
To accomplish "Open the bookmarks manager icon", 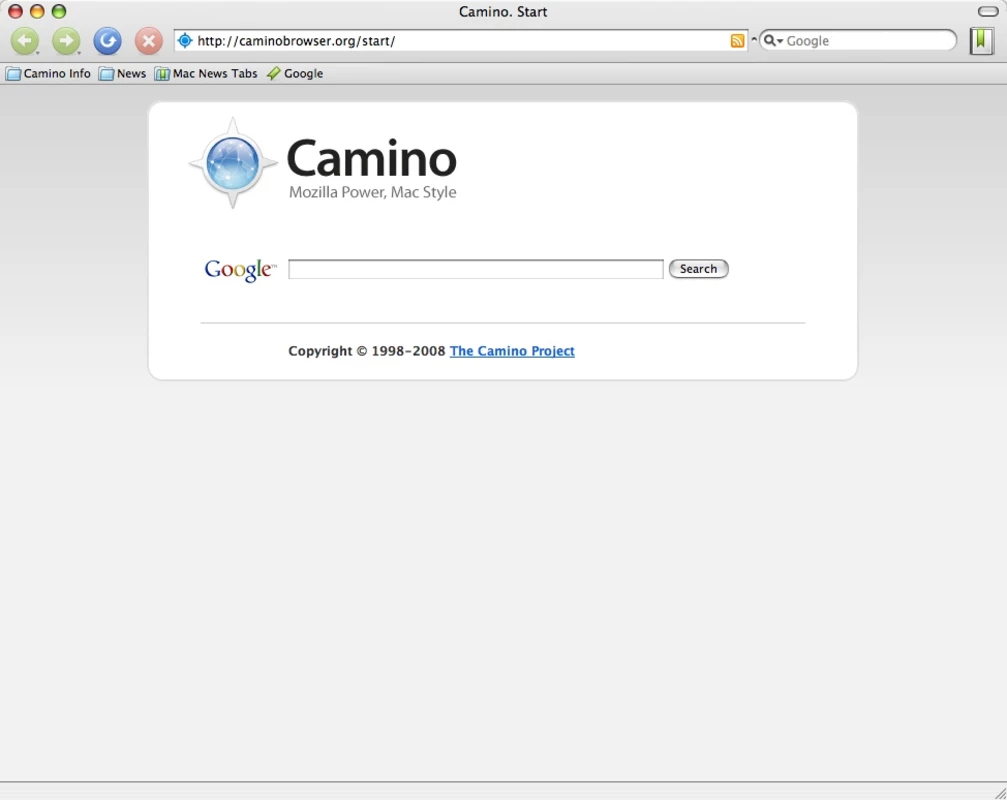I will click(981, 41).
